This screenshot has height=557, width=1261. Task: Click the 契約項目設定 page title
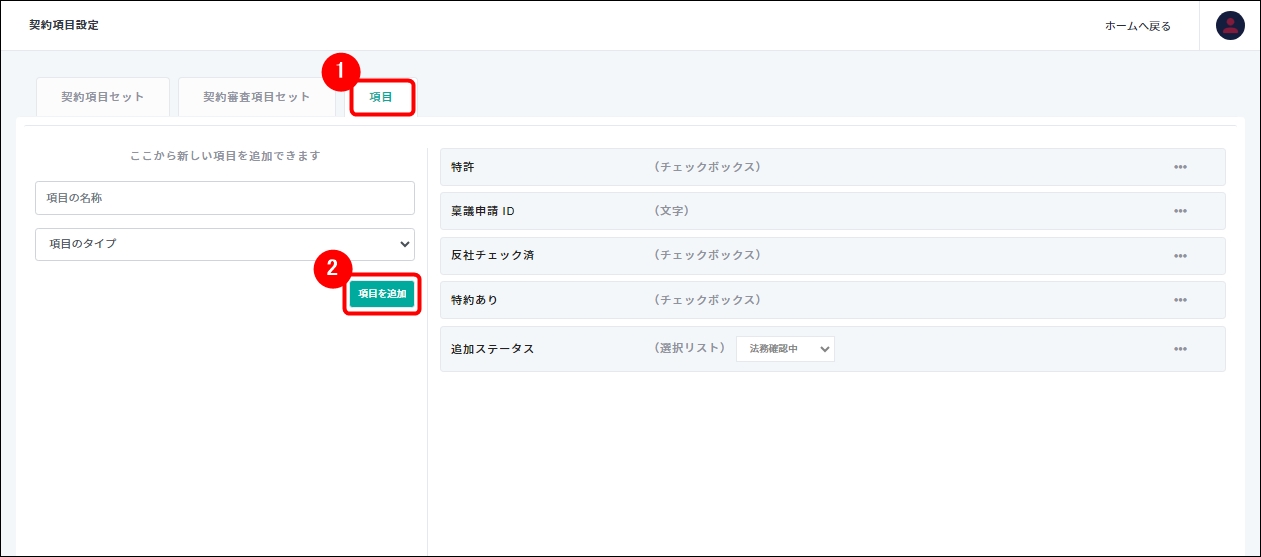click(64, 25)
